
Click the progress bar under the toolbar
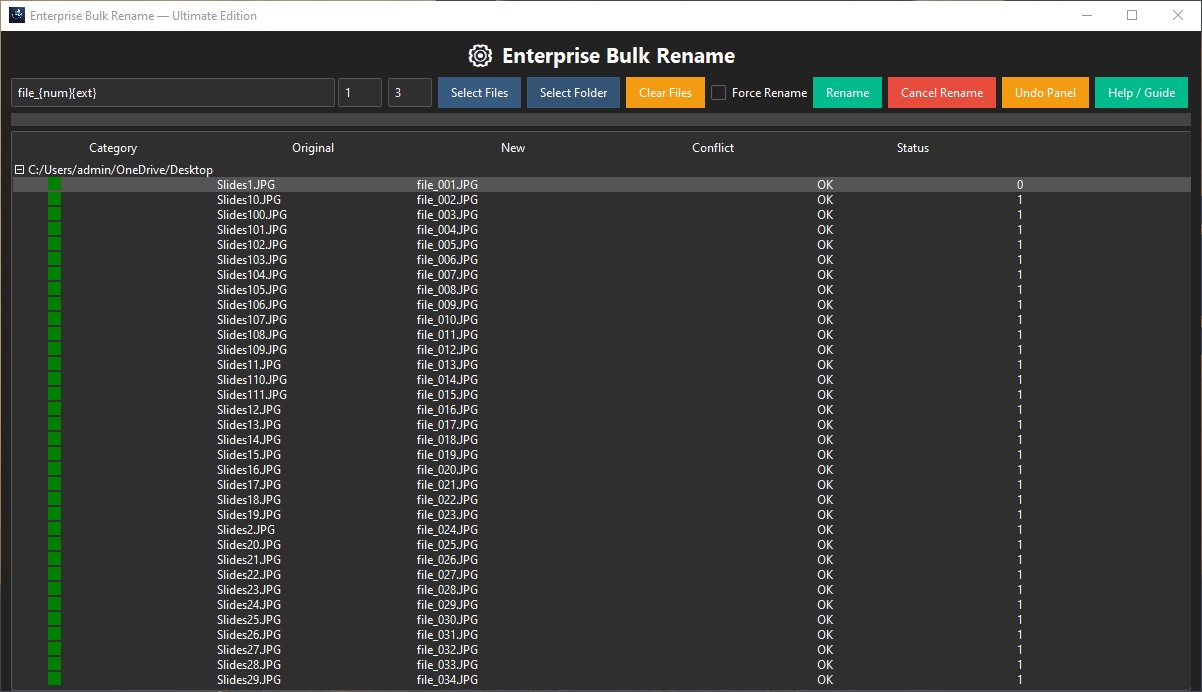click(x=600, y=120)
